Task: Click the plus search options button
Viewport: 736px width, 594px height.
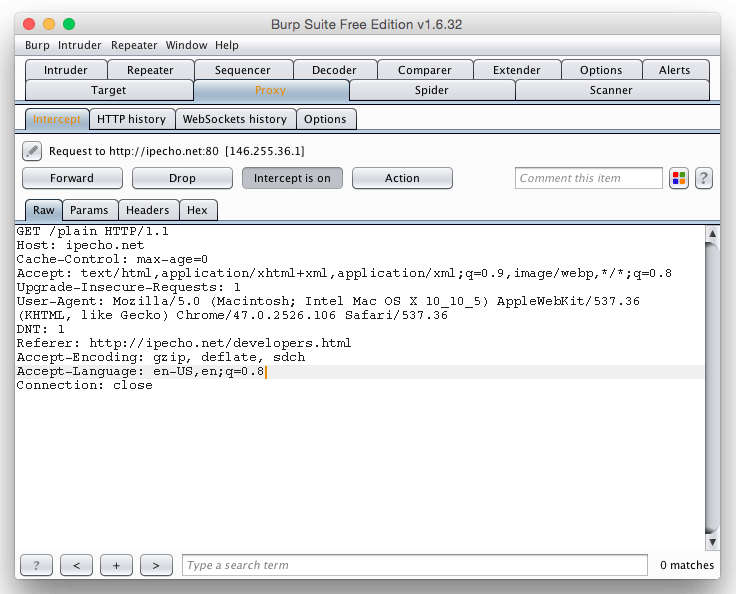Action: (116, 565)
